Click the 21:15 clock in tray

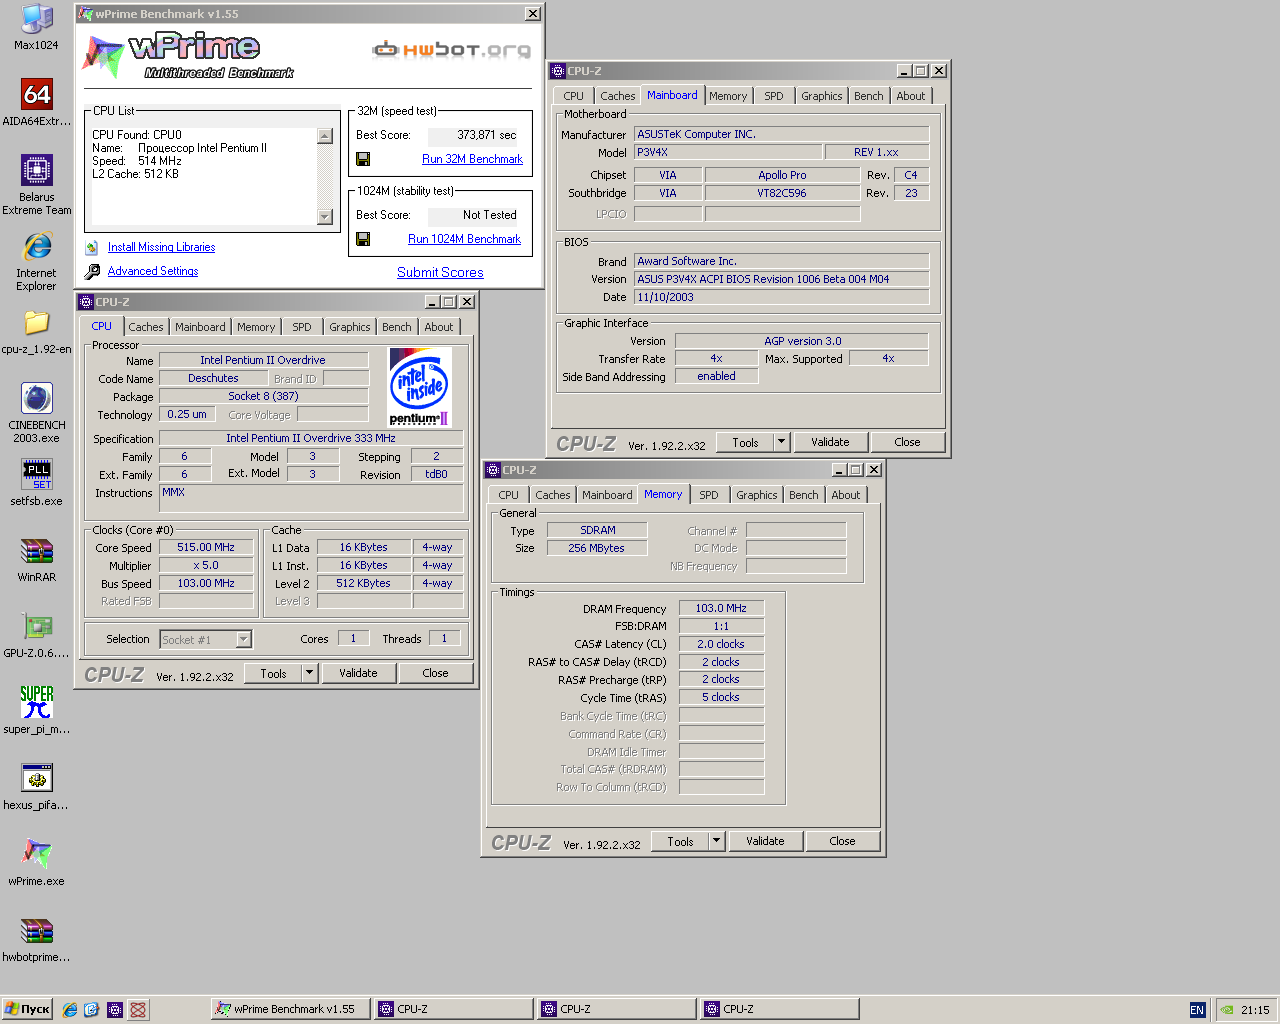pos(1255,1010)
